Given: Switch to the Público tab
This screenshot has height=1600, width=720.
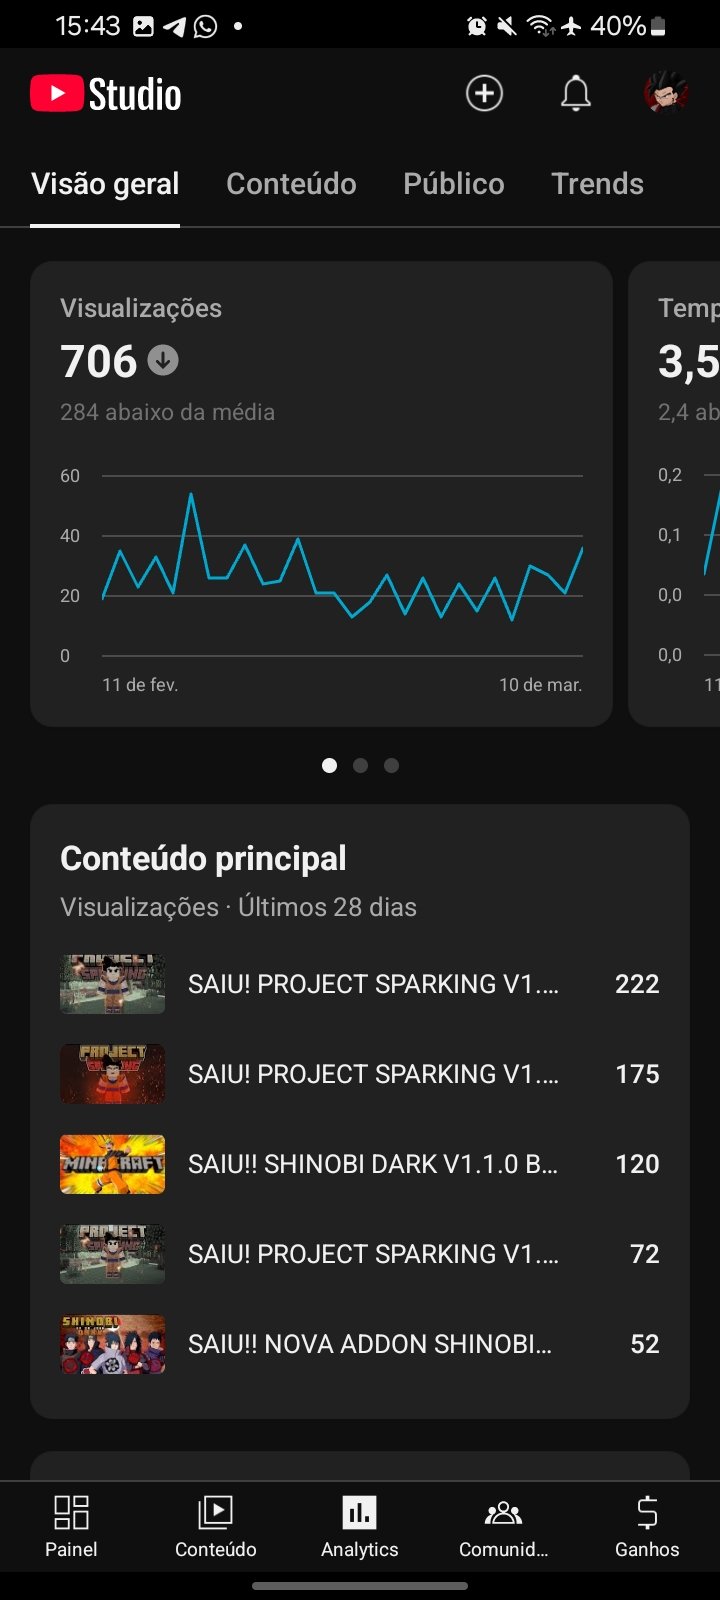Looking at the screenshot, I should (x=453, y=184).
